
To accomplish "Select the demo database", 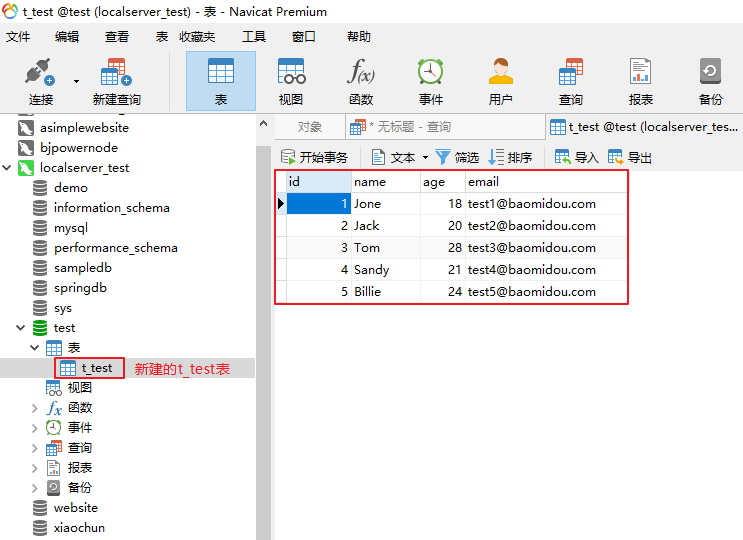I will (71, 188).
